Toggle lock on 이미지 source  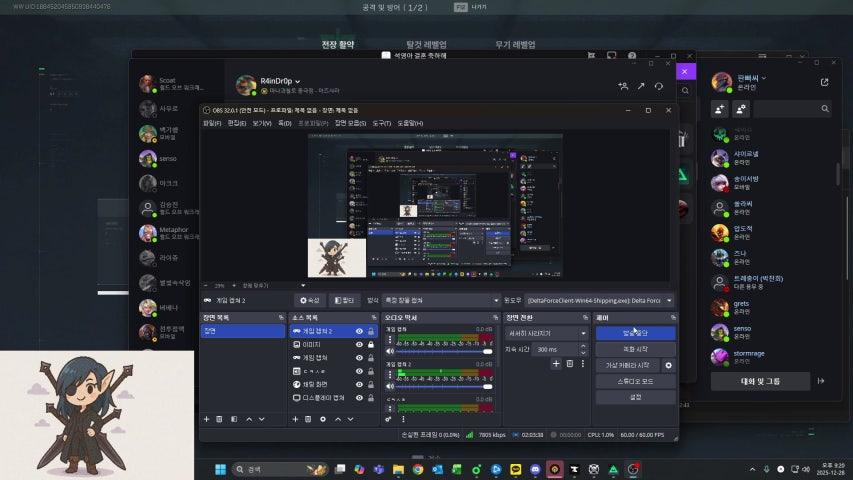click(x=371, y=344)
